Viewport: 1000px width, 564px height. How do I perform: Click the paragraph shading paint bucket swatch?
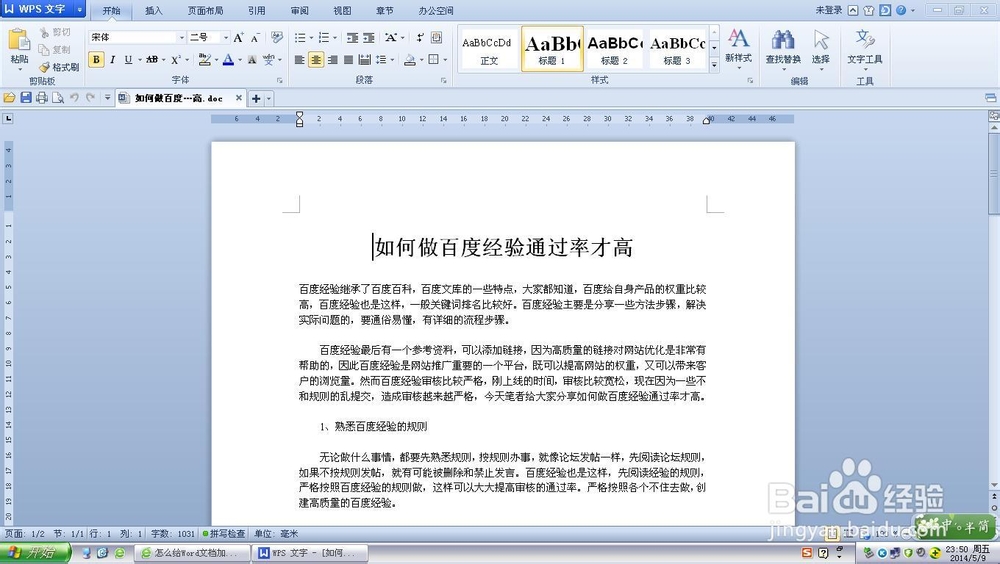pos(410,60)
